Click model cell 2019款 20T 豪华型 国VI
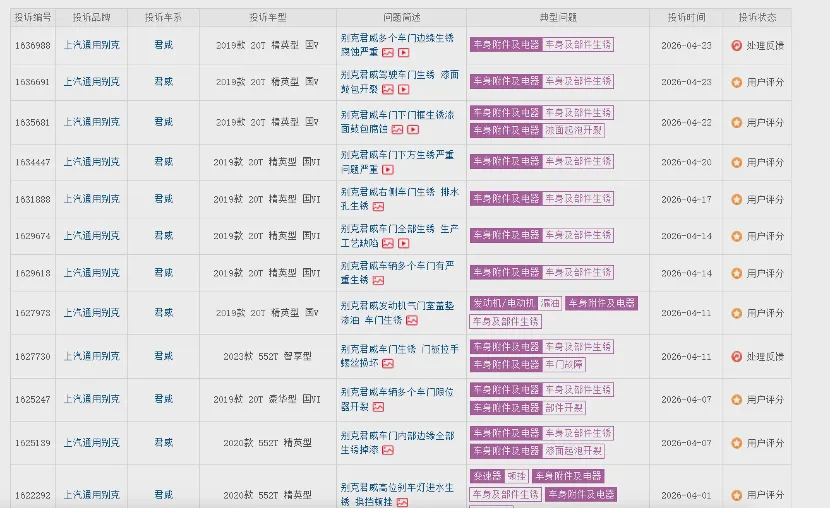 (x=267, y=400)
